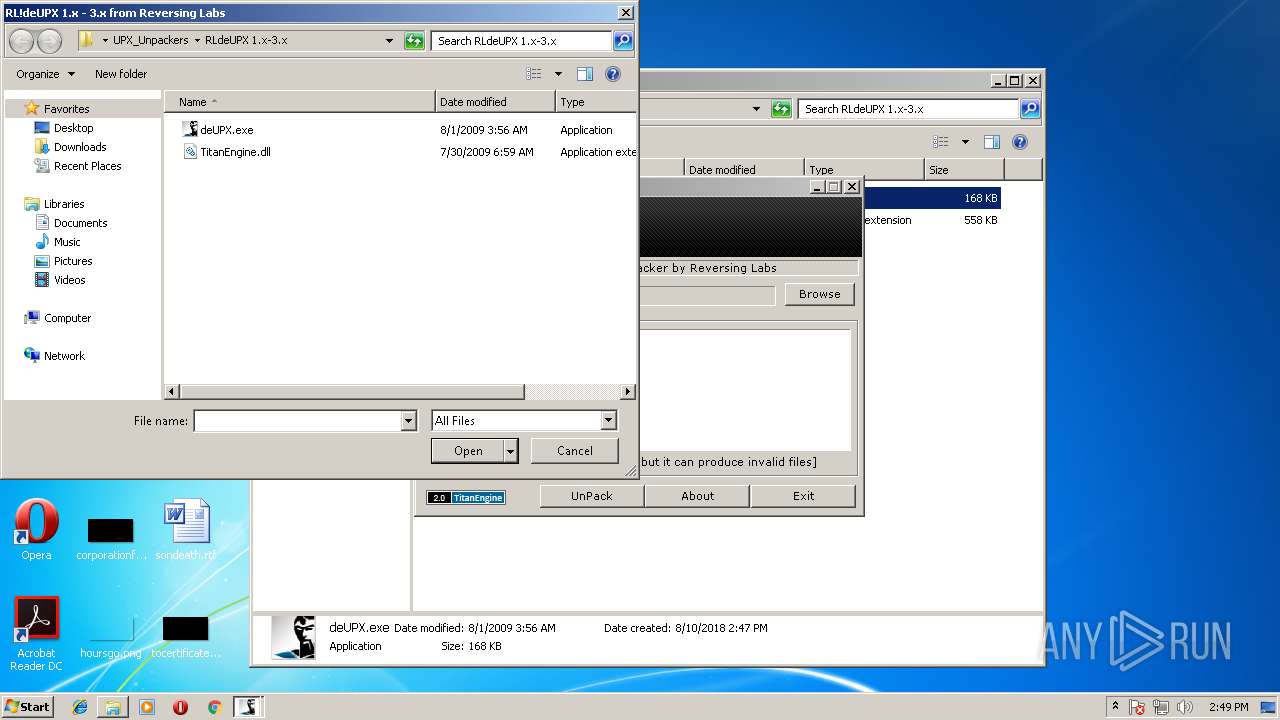1280x720 pixels.
Task: Click the taskbar clock showing 2:49 PM
Action: click(x=1228, y=707)
